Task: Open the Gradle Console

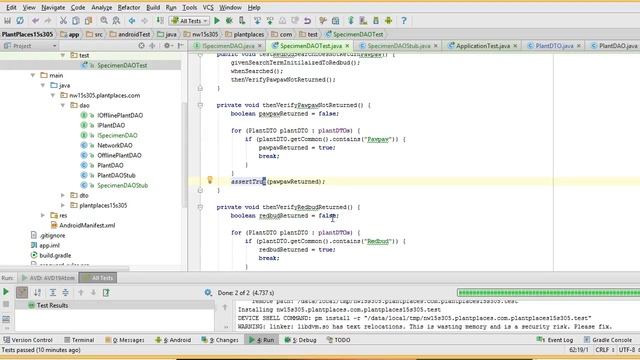Action: click(608, 340)
